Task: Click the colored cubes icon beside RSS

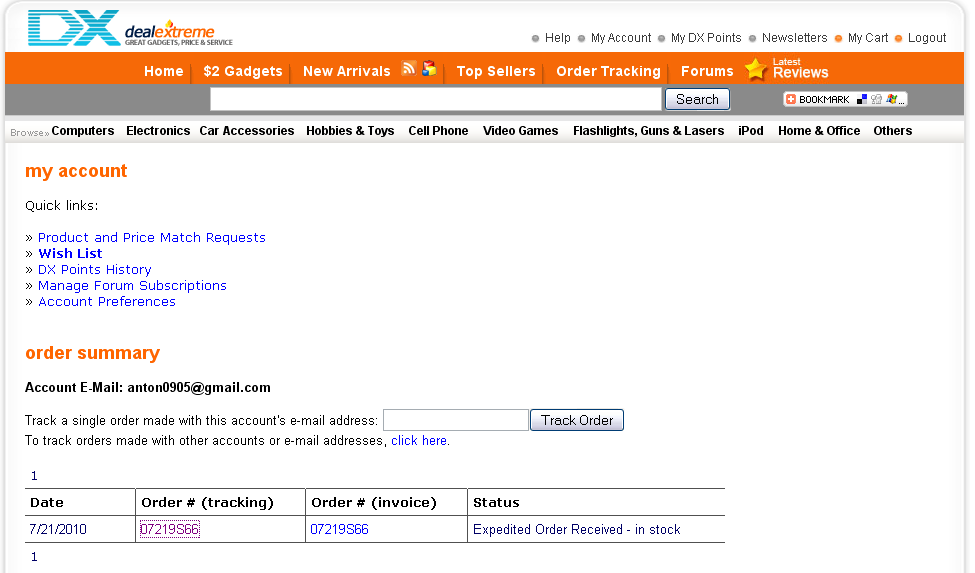Action: click(x=429, y=68)
